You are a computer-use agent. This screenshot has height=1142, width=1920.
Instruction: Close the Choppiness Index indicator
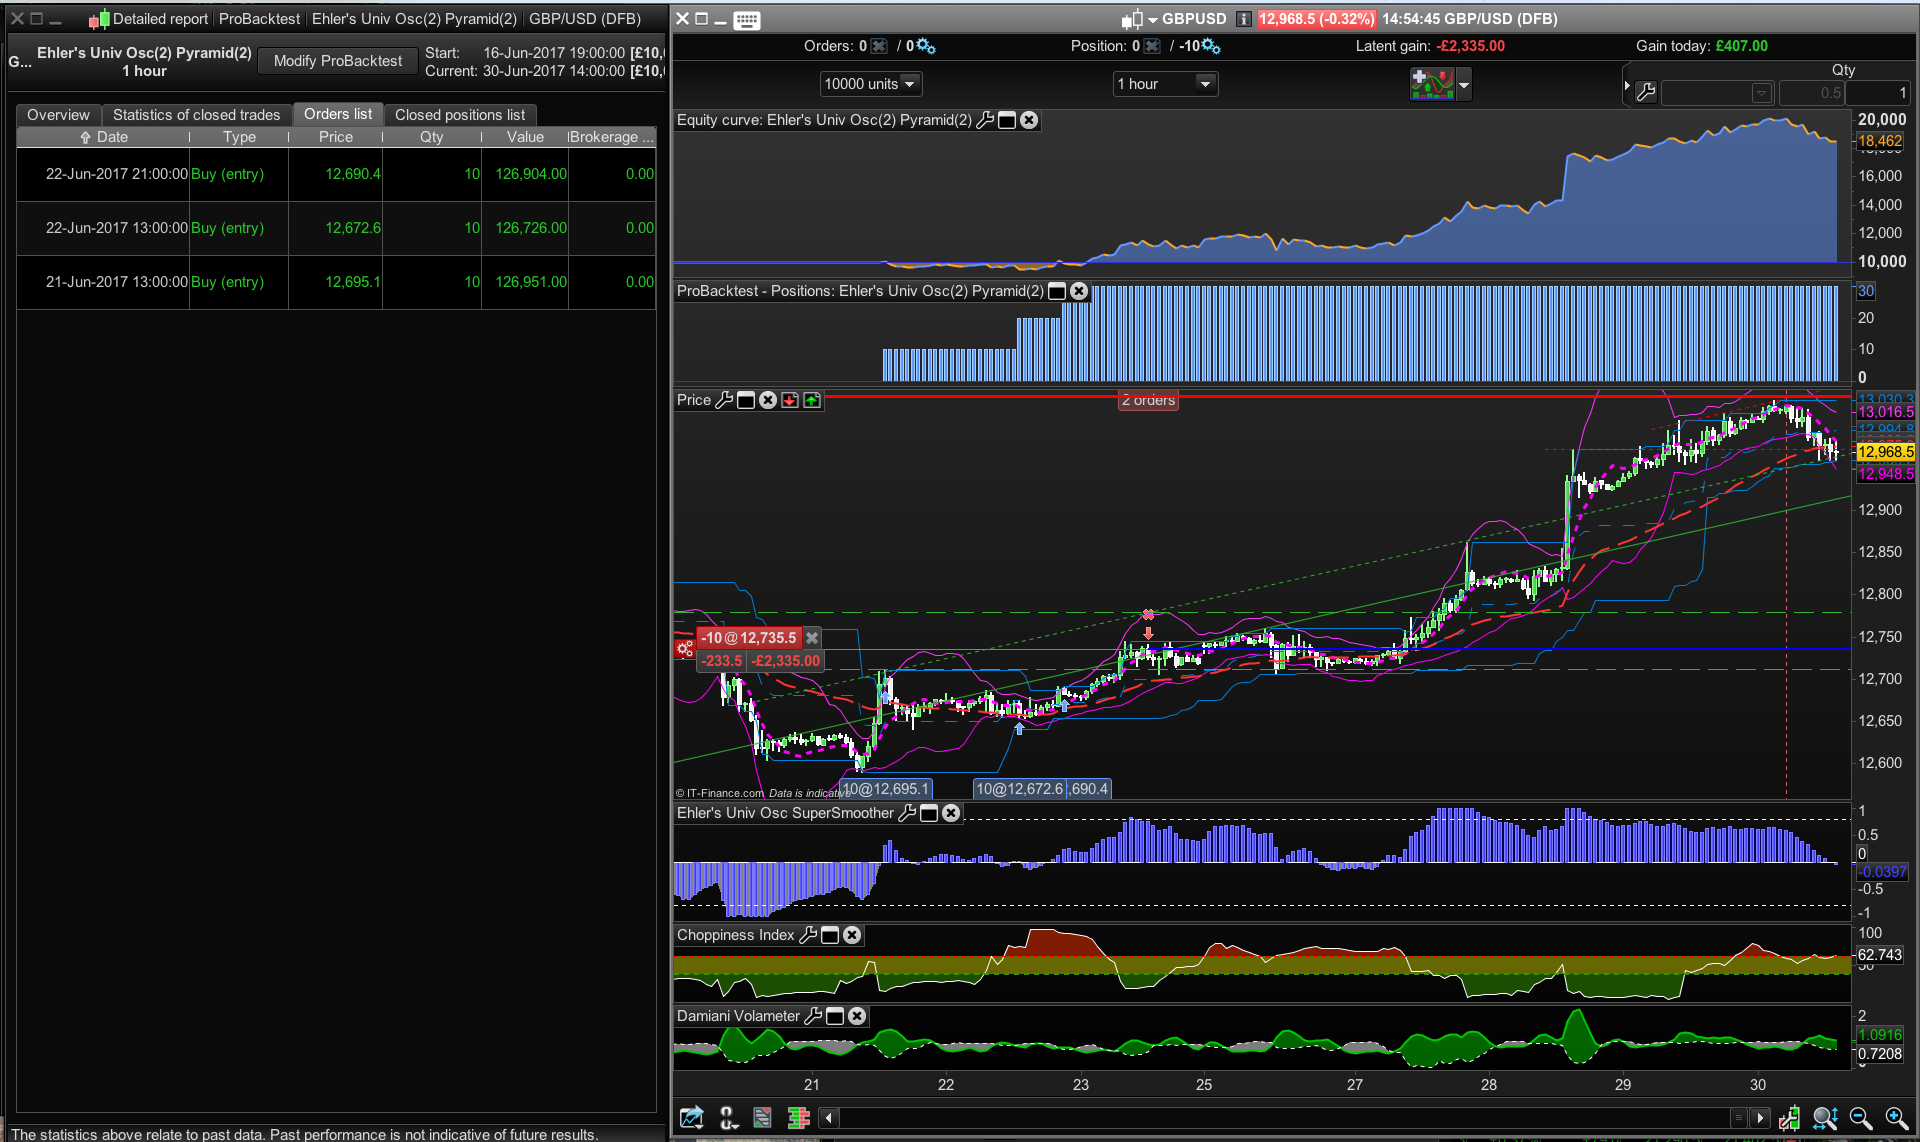[852, 935]
